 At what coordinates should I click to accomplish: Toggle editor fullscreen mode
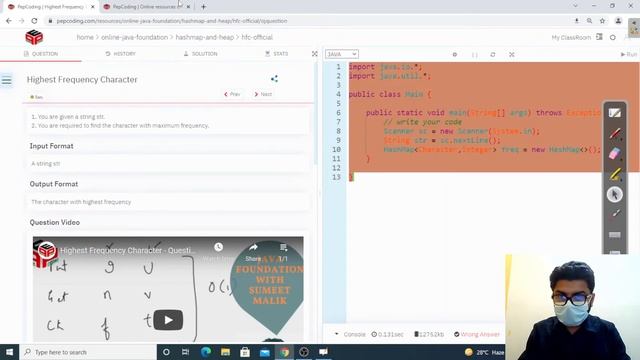pos(511,54)
